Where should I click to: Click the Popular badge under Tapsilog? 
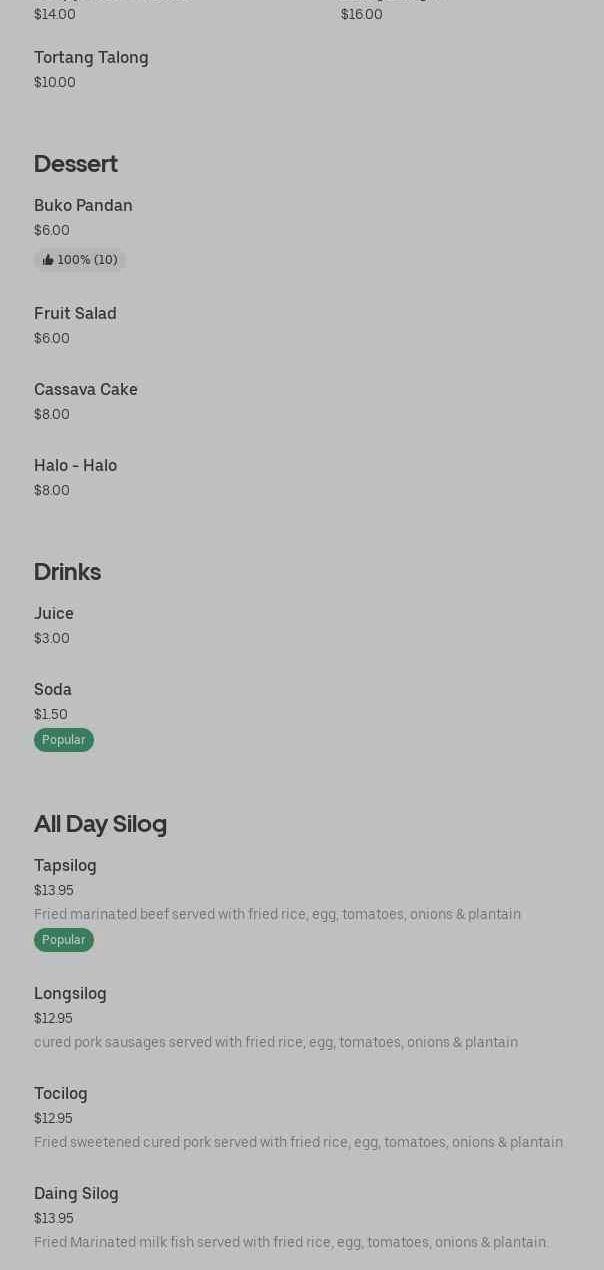64,940
